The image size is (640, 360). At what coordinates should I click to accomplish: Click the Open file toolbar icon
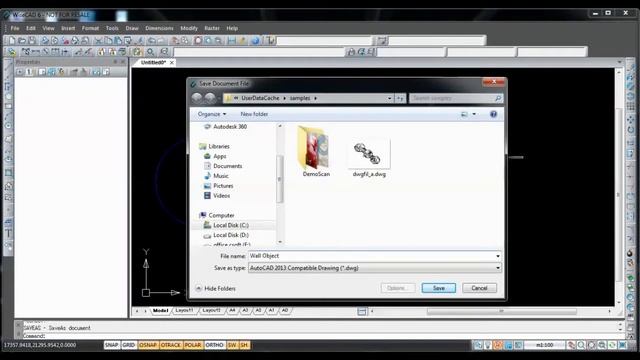click(x=22, y=40)
